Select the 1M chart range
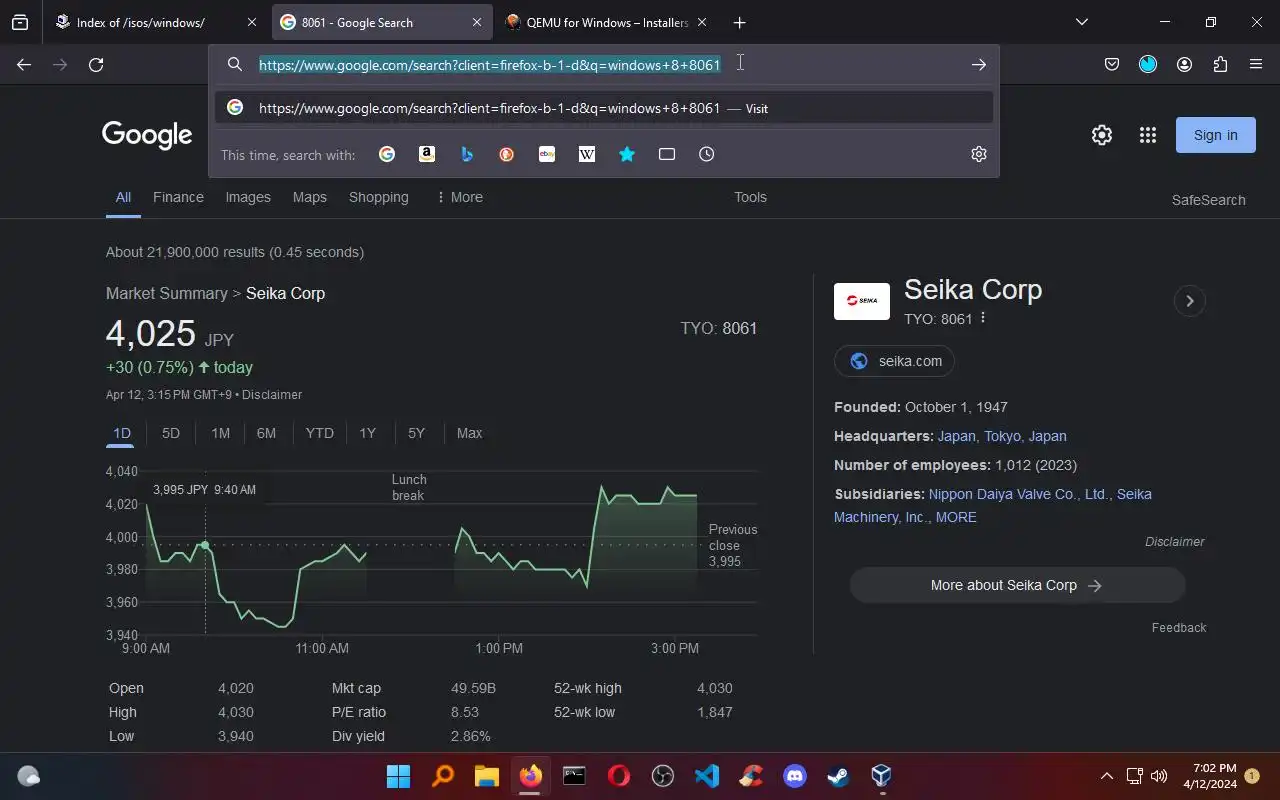 pyautogui.click(x=220, y=433)
